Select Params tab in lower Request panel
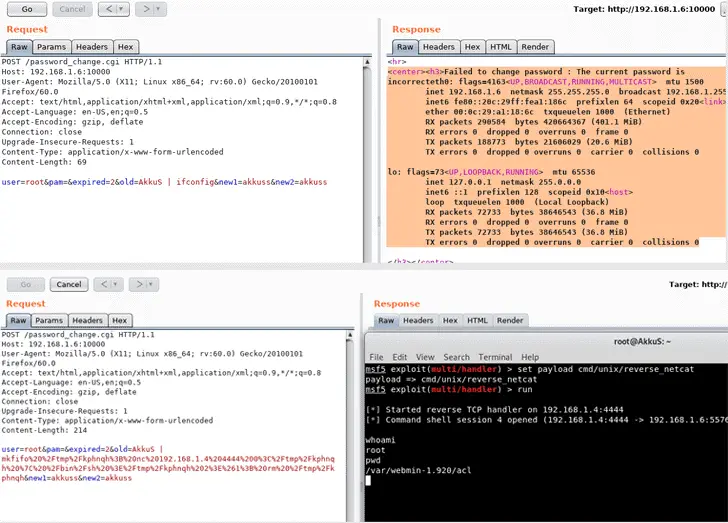This screenshot has height=523, width=728. tap(49, 320)
